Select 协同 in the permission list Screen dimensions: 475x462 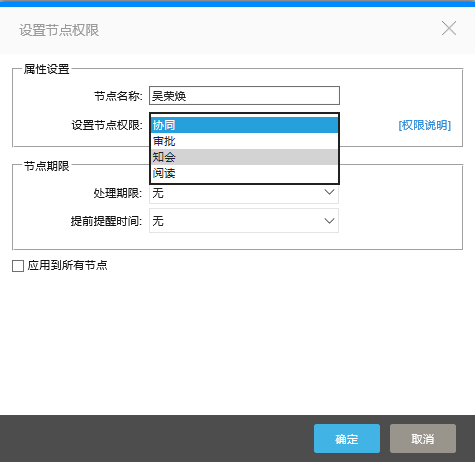244,125
